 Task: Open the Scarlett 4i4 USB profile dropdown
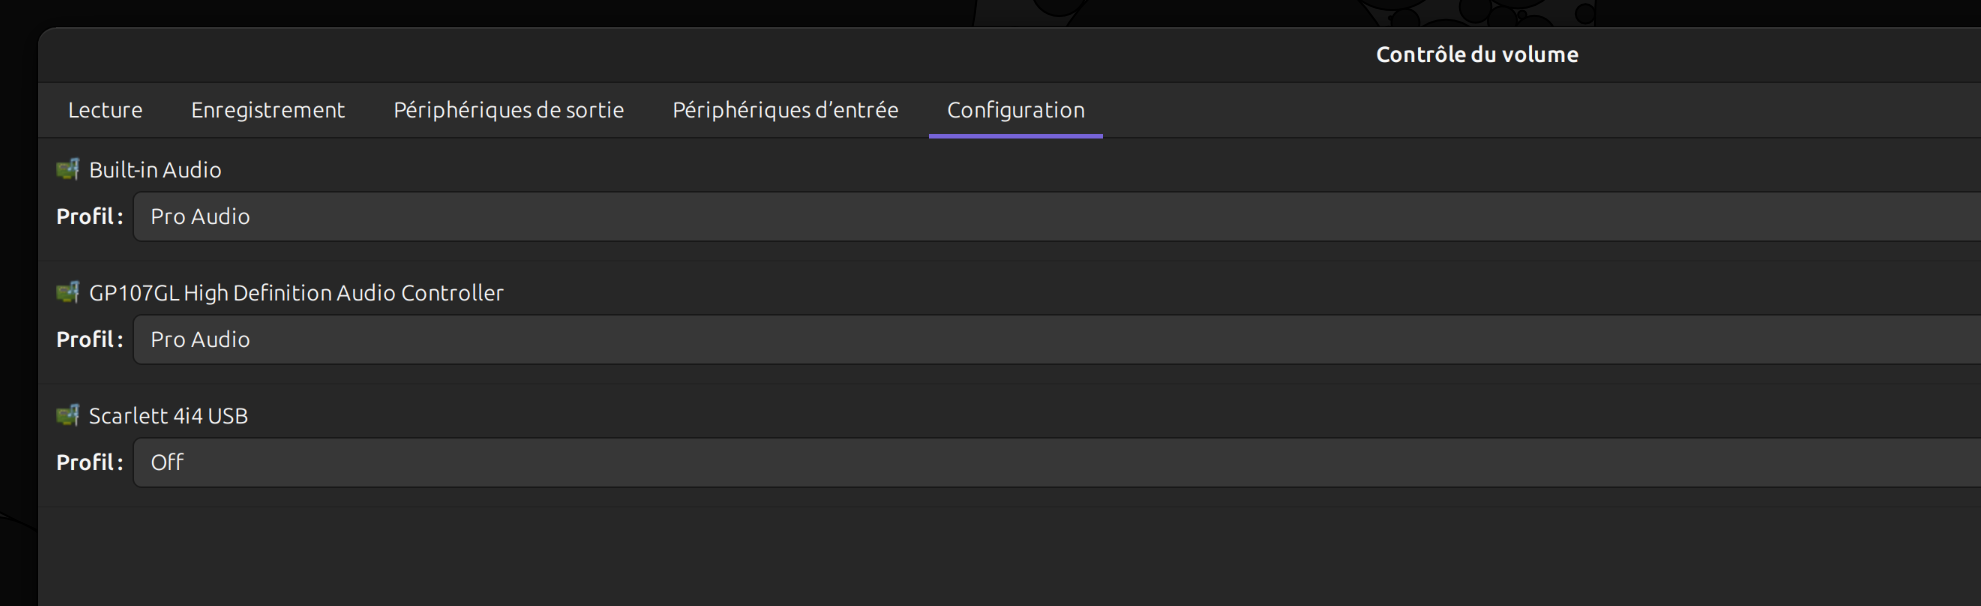[1057, 463]
